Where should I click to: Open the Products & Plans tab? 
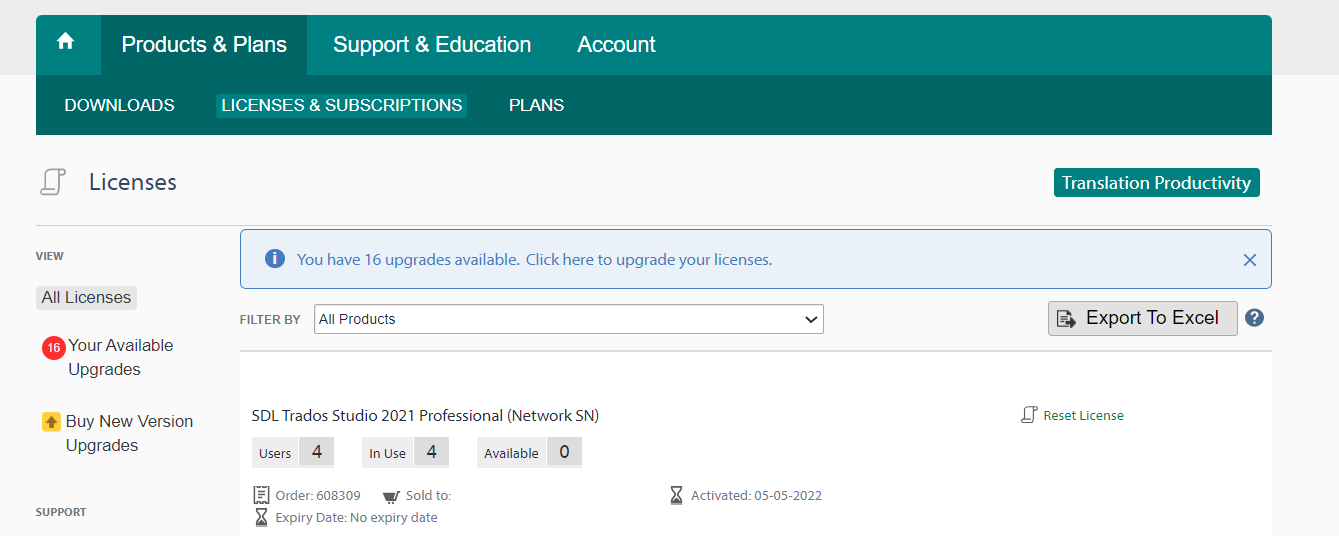point(204,45)
